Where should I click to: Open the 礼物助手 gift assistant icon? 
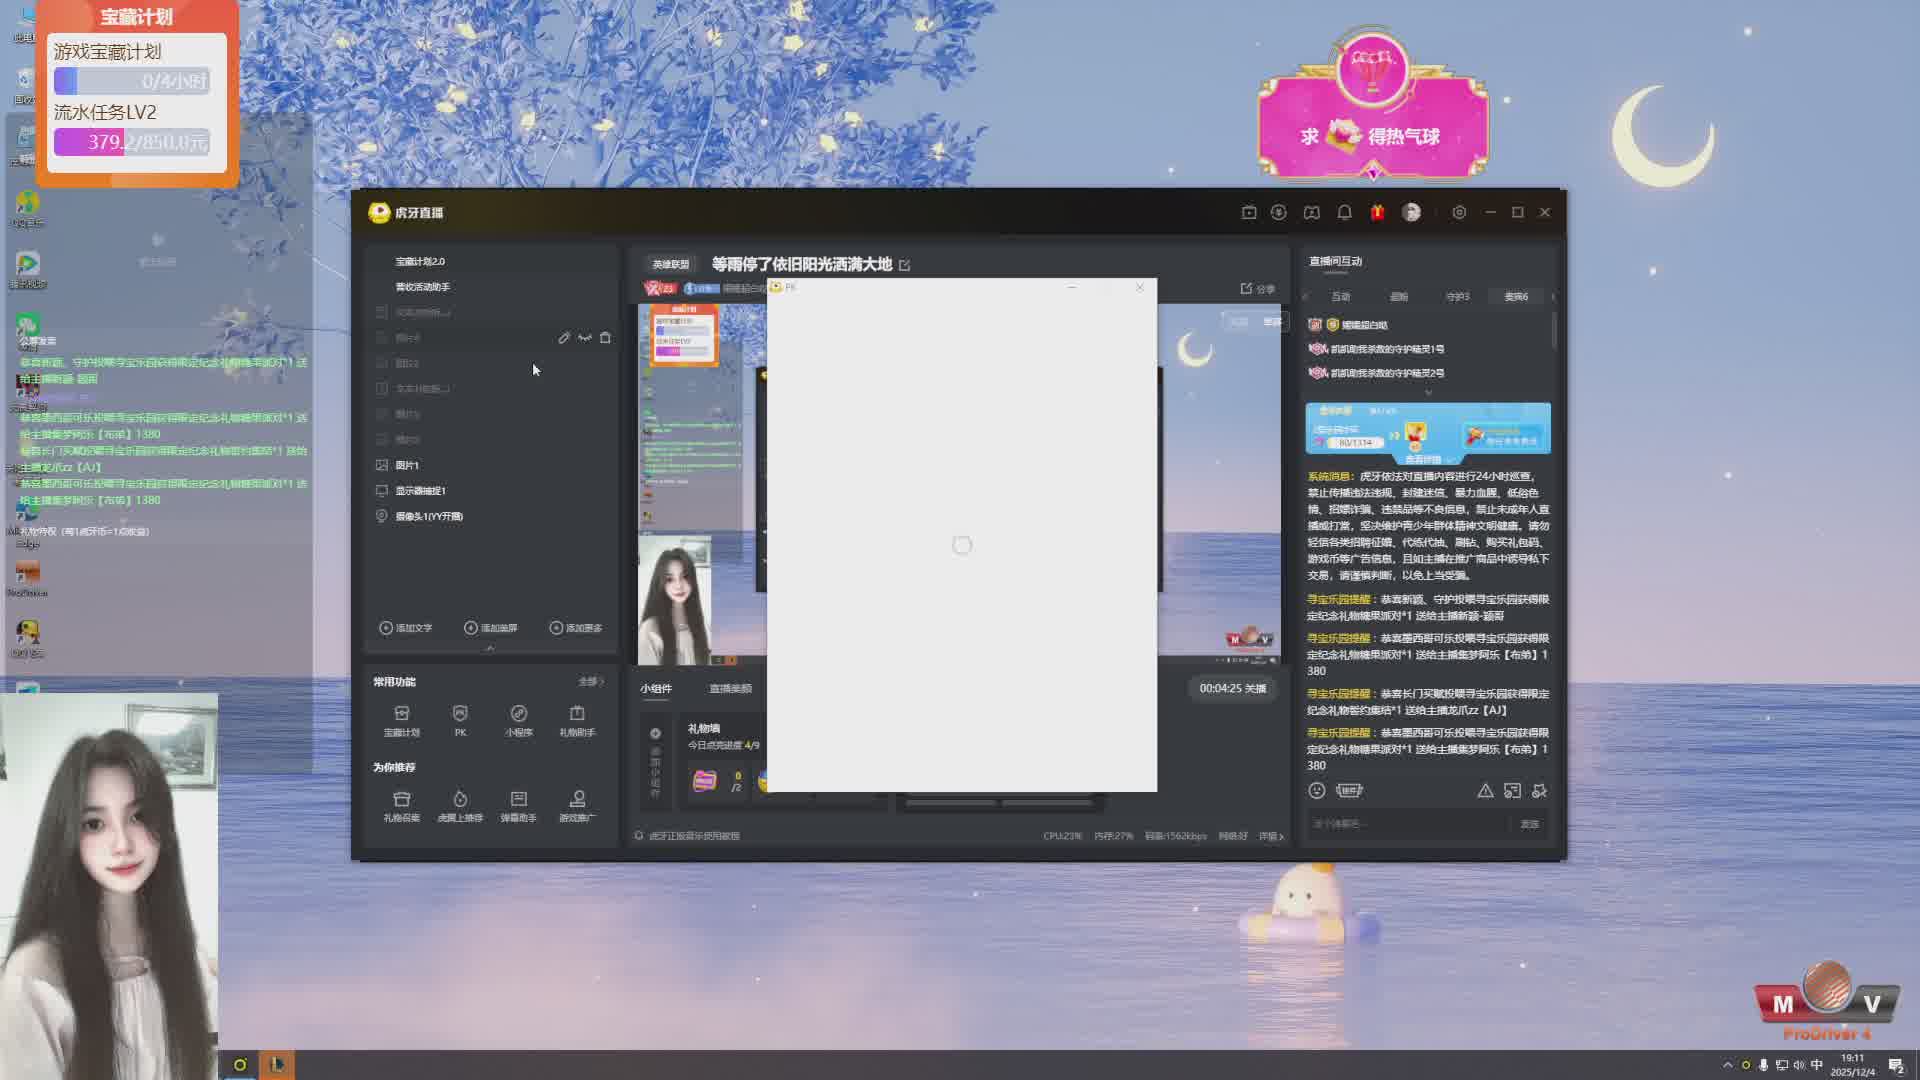tap(577, 718)
